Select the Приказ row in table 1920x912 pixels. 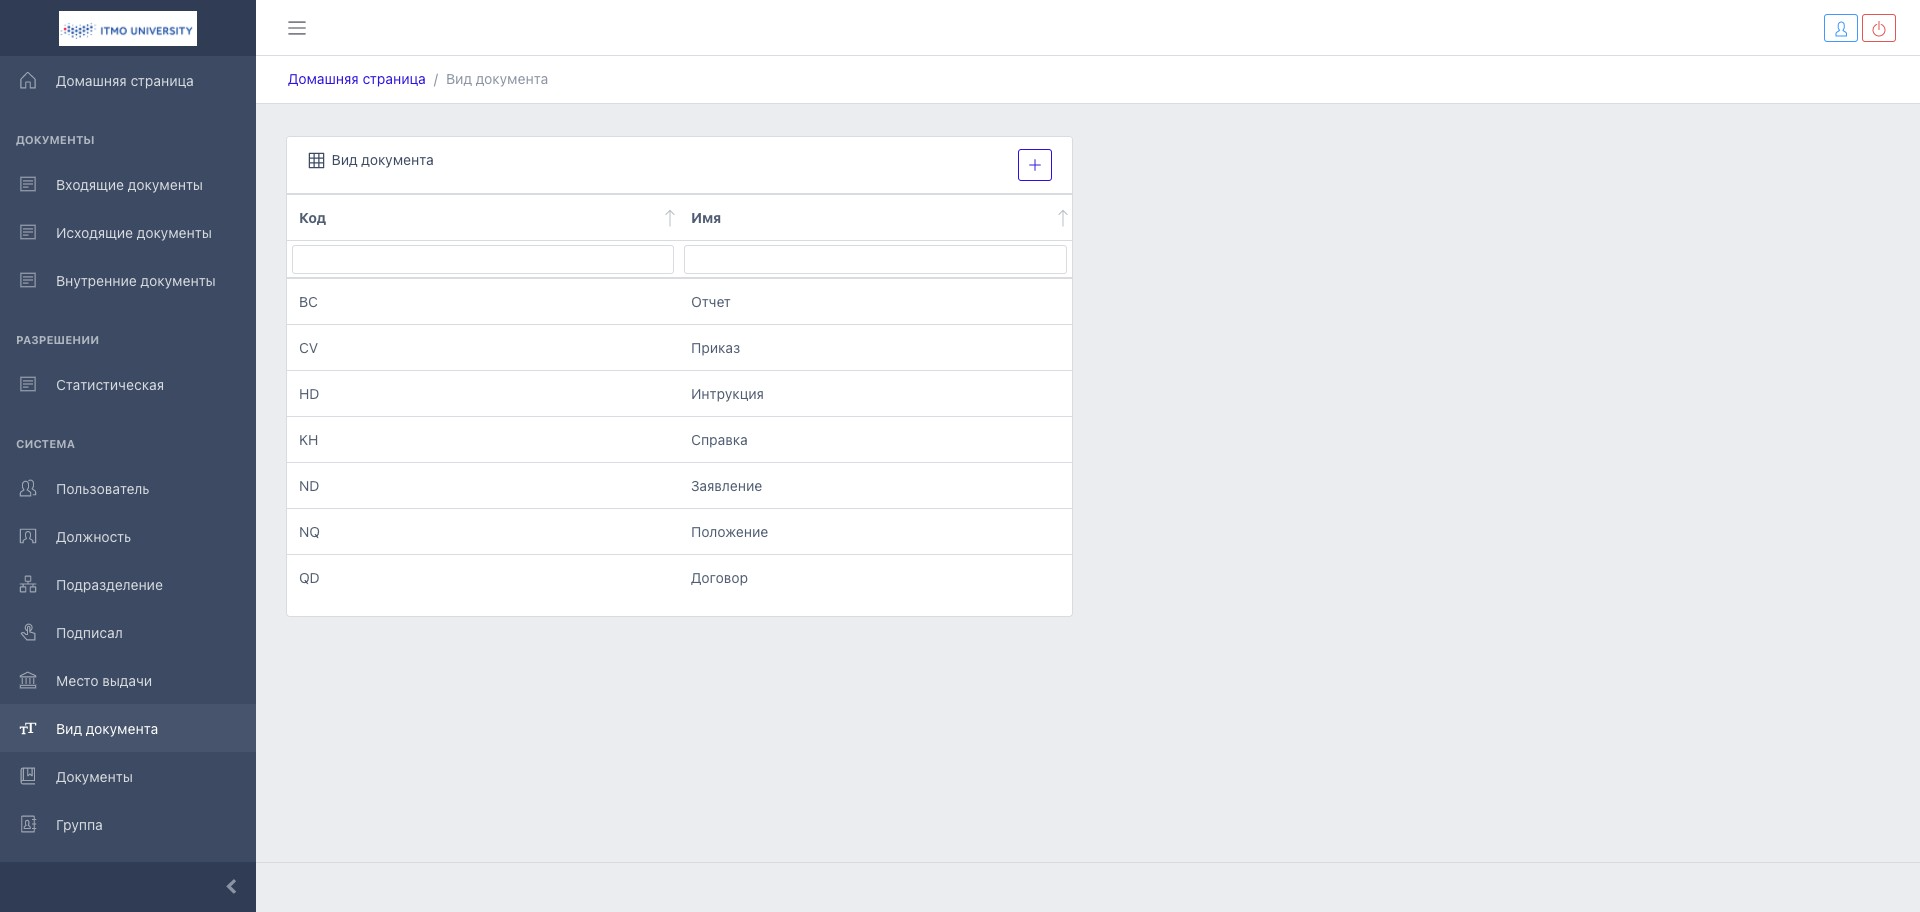coord(679,348)
